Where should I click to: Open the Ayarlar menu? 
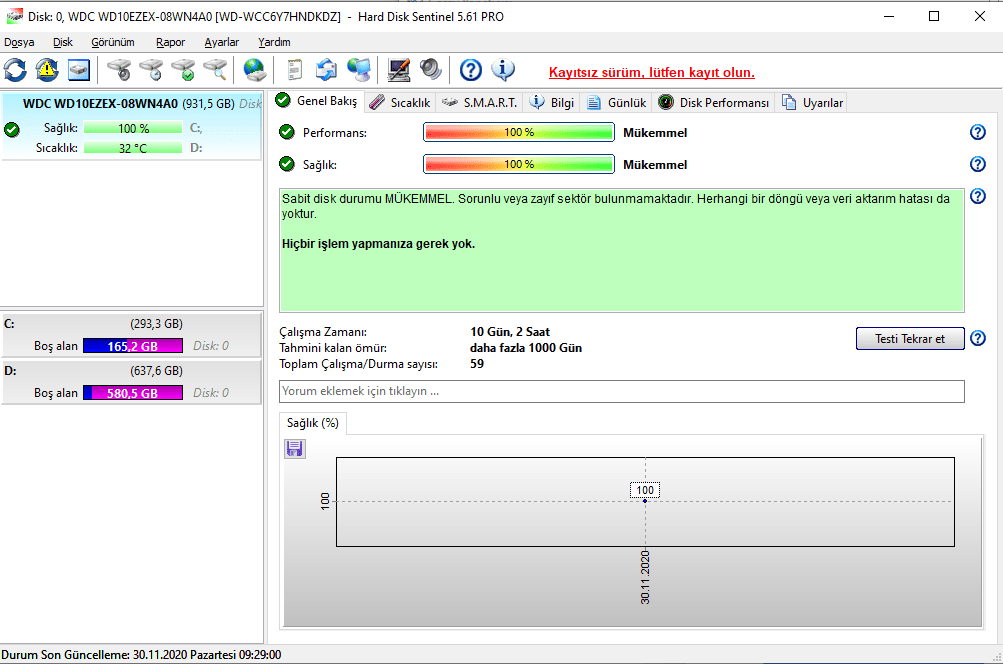221,42
